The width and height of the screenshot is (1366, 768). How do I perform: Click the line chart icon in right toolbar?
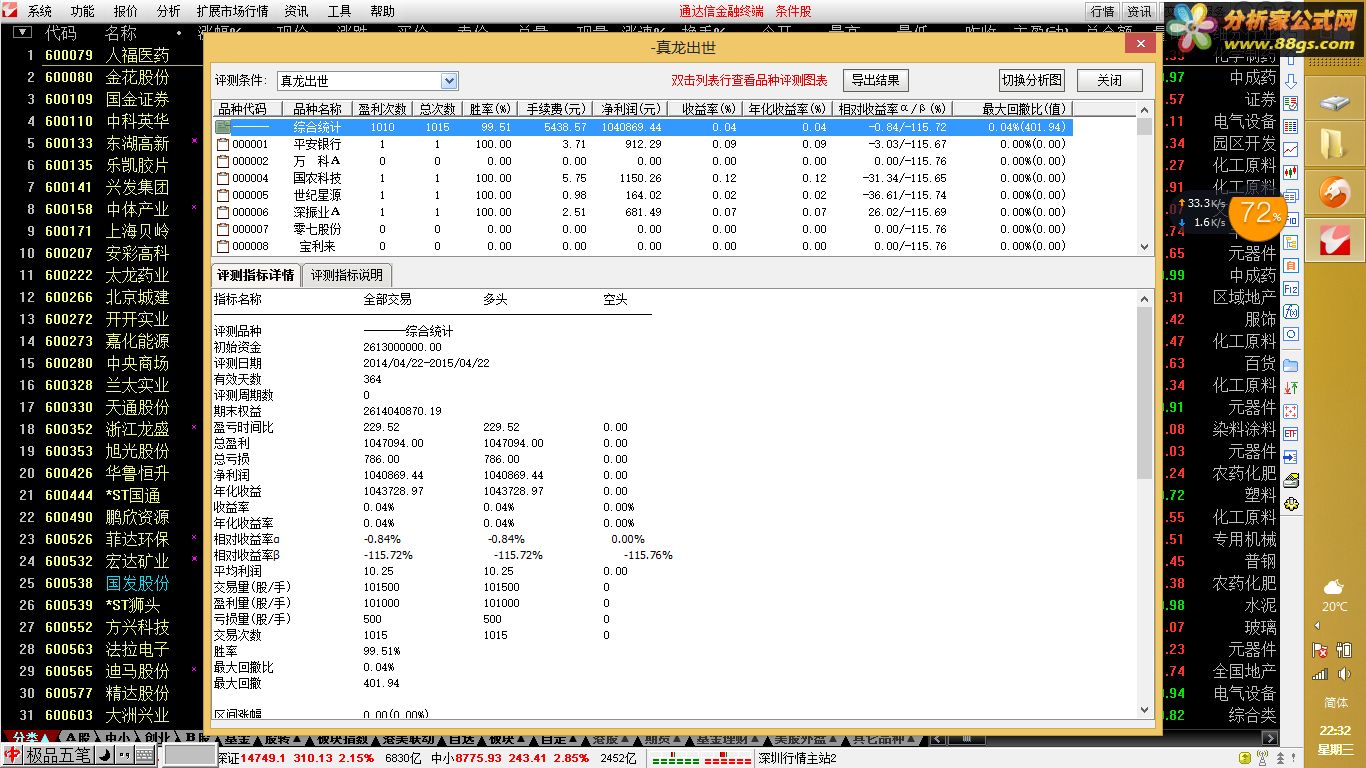click(x=1291, y=149)
